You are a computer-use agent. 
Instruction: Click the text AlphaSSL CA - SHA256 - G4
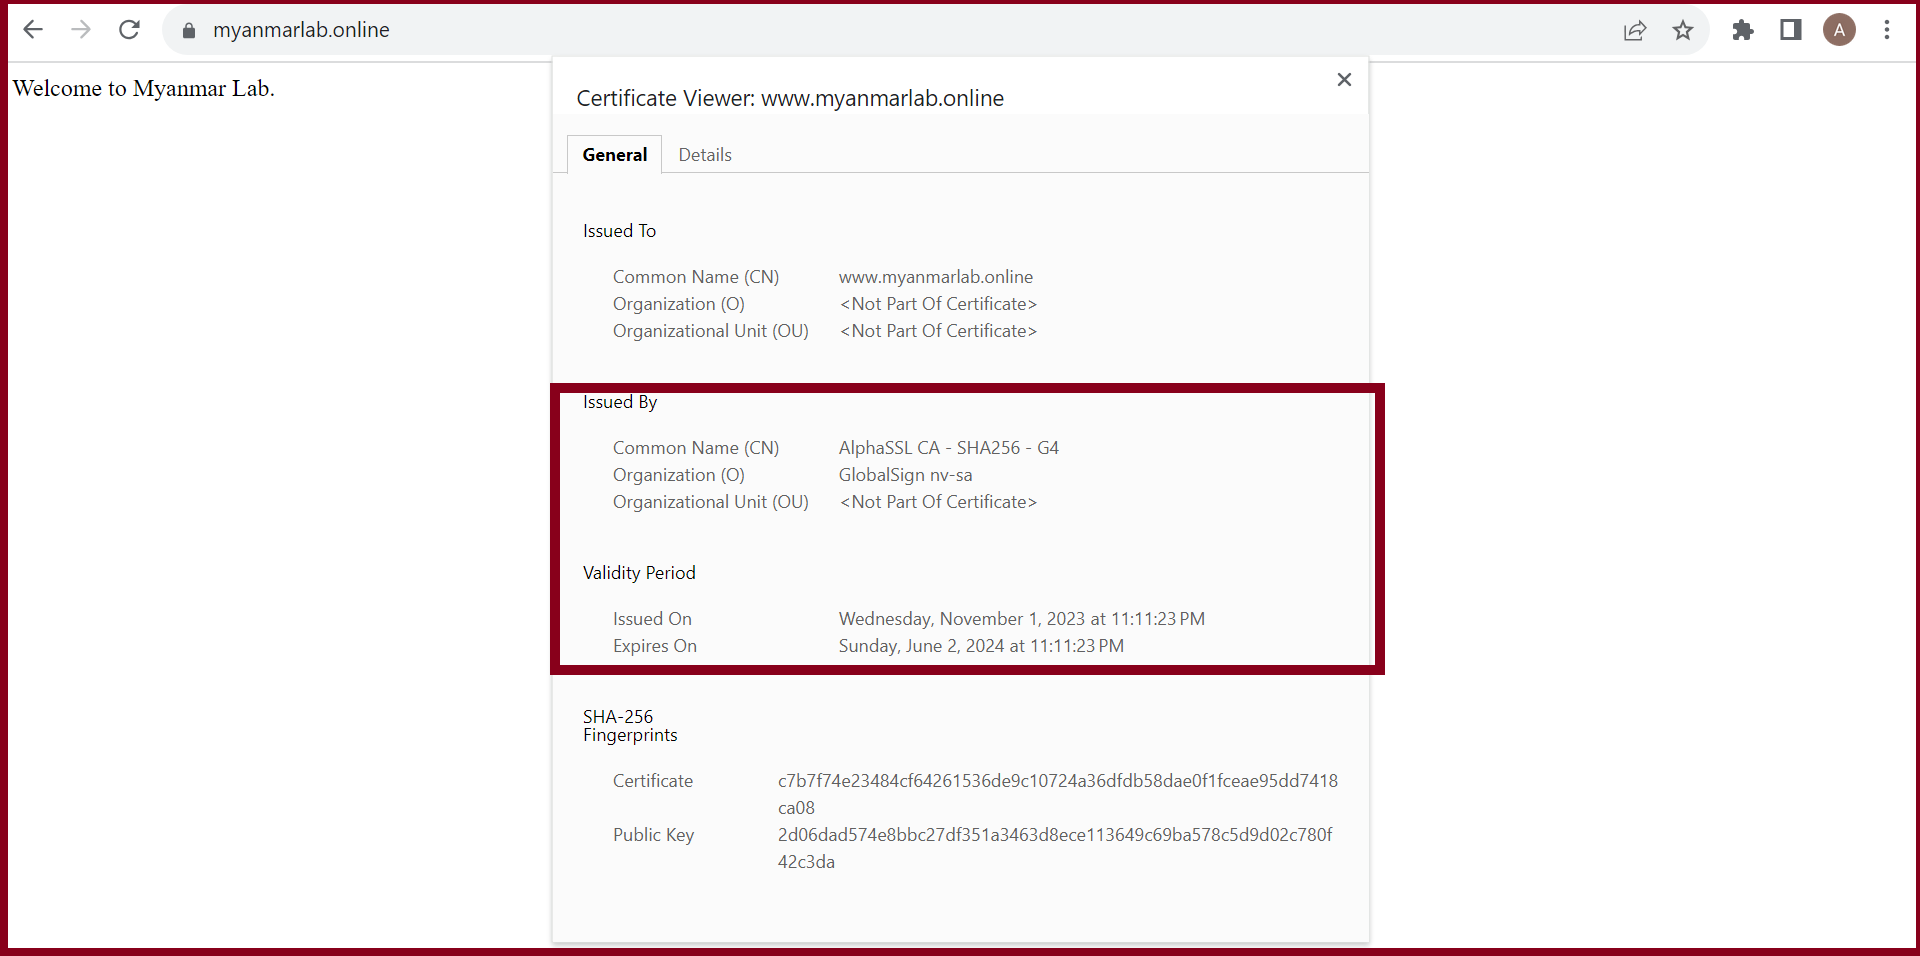[948, 448]
